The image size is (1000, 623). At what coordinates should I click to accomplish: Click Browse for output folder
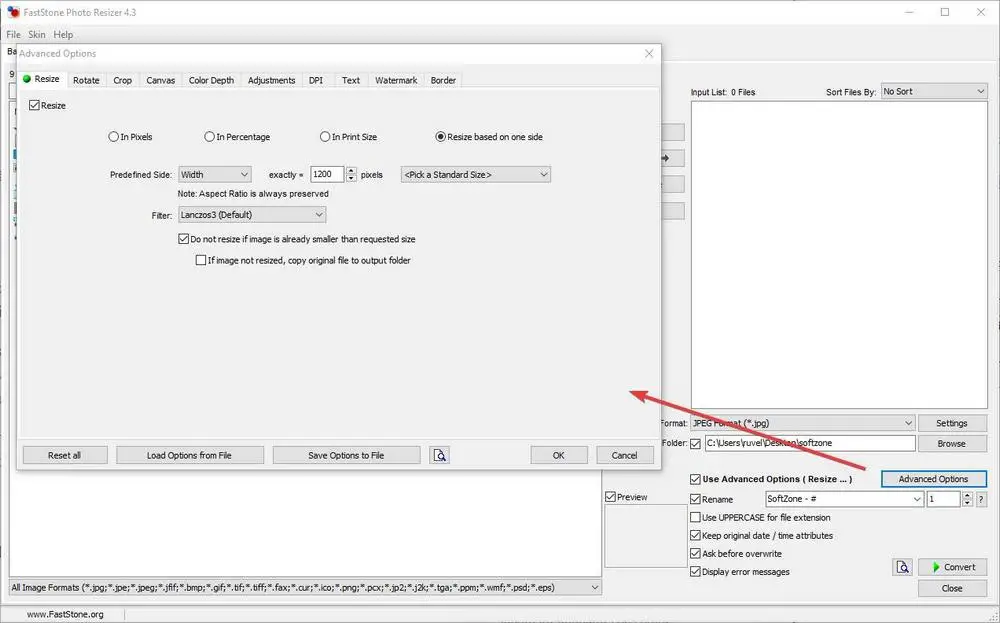point(952,443)
